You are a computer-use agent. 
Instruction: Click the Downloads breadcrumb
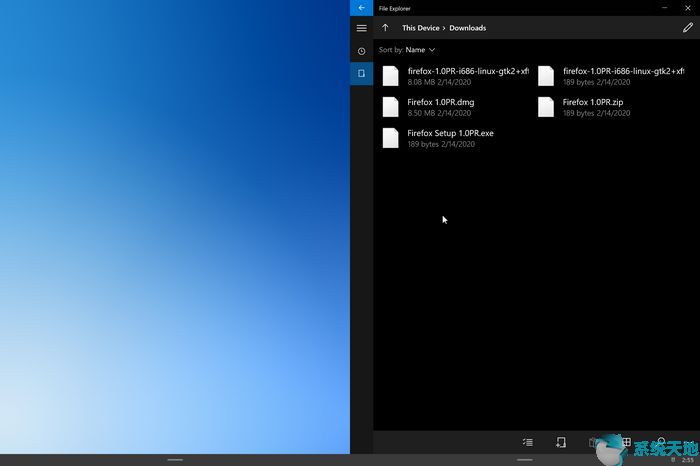[467, 28]
